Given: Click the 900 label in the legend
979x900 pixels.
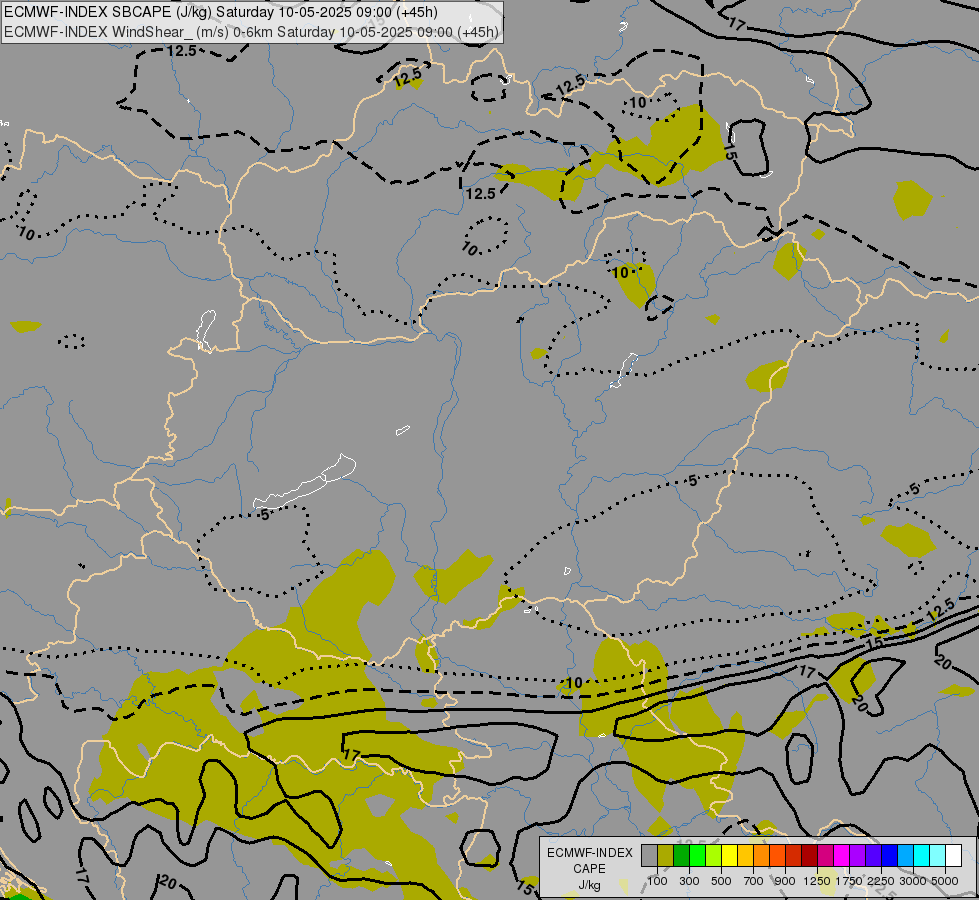Looking at the screenshot, I should point(785,881).
